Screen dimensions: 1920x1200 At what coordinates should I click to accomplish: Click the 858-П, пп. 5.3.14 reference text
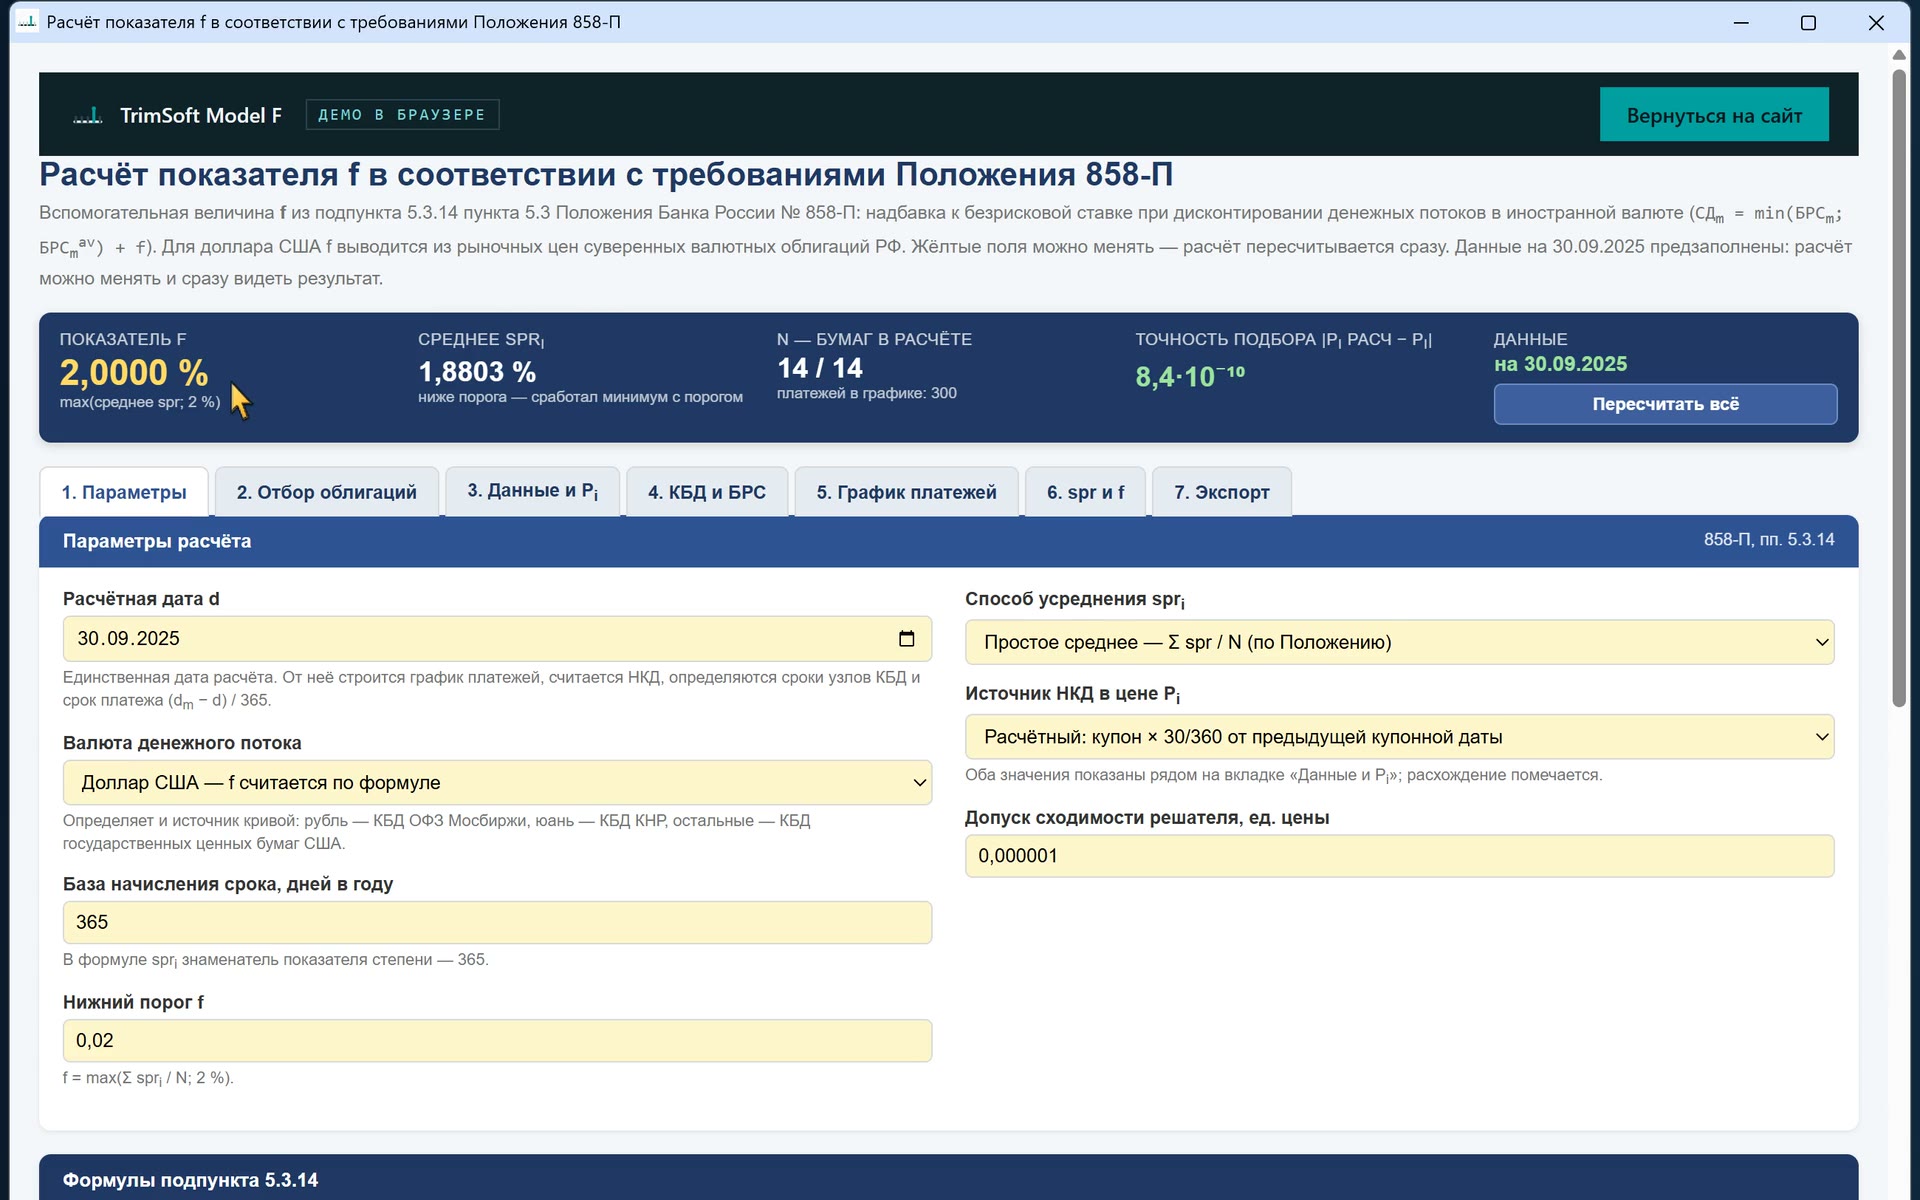pyautogui.click(x=1769, y=540)
